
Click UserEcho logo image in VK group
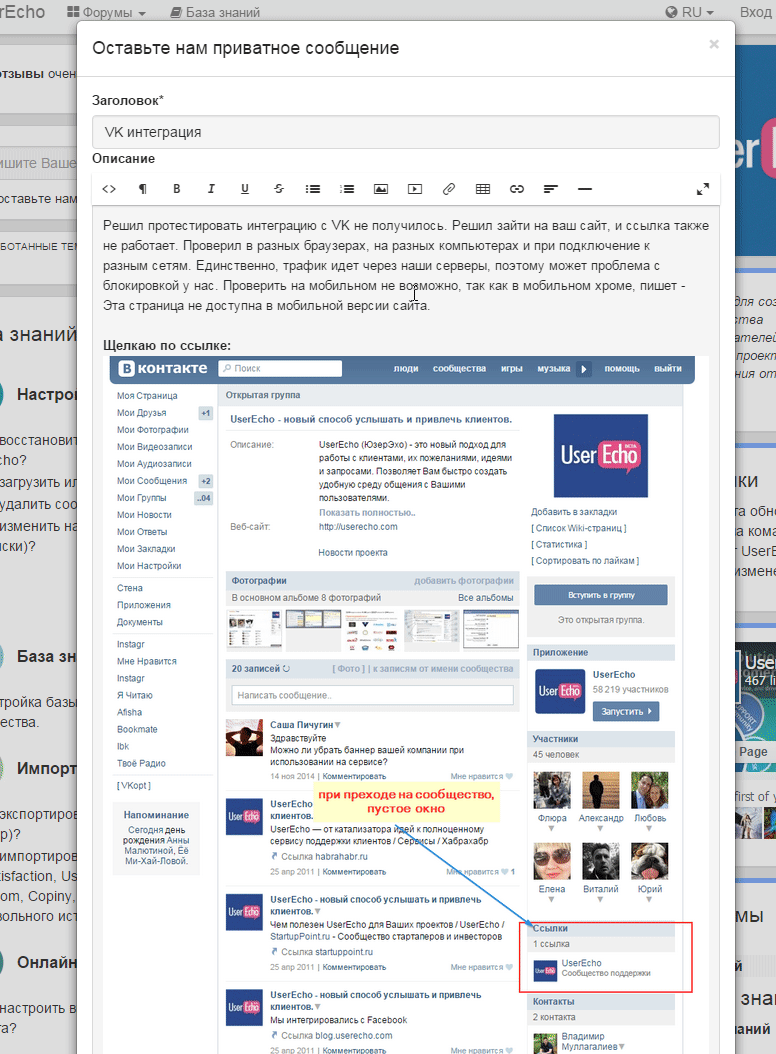(x=600, y=456)
